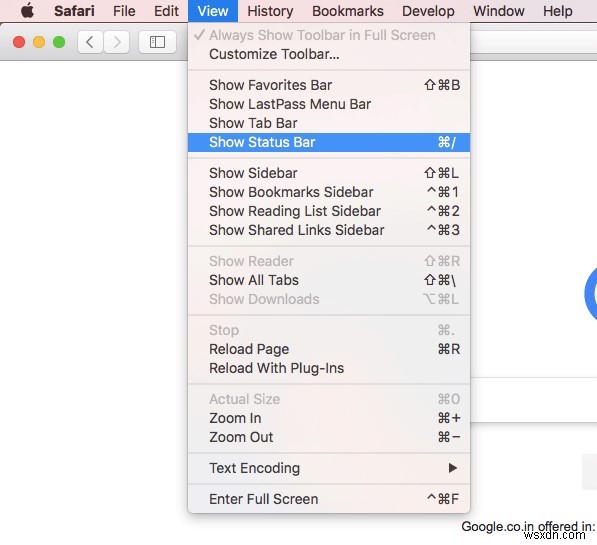597x545 pixels.
Task: Open the History menu
Action: [270, 11]
